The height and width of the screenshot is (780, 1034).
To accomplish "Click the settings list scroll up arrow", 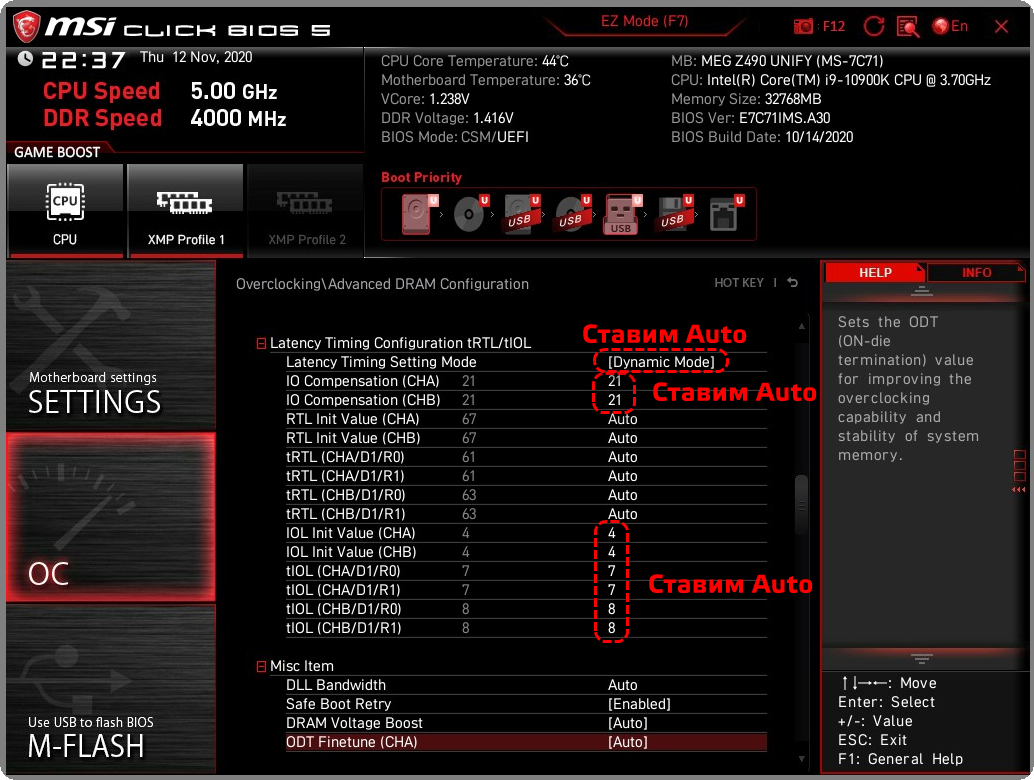I will tap(801, 326).
